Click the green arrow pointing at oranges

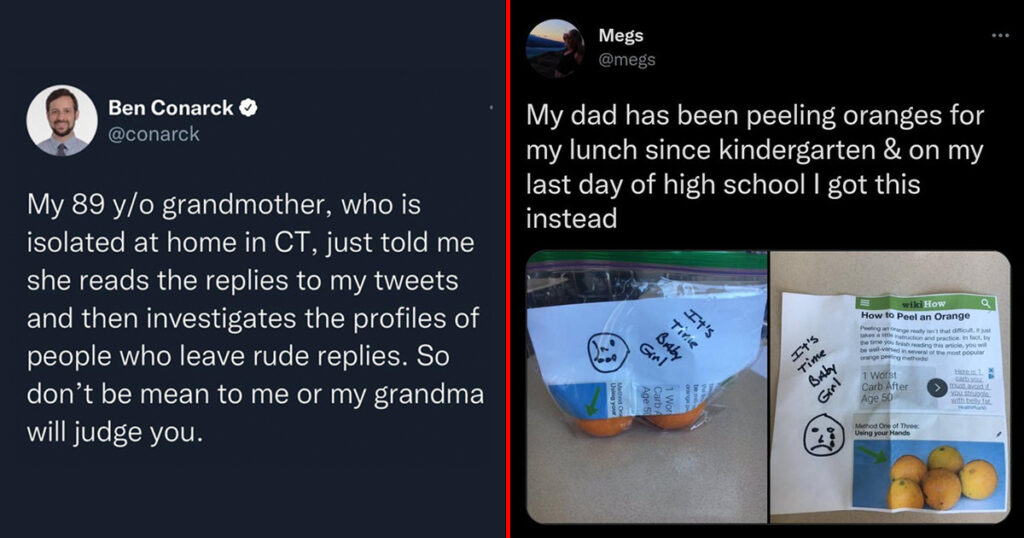click(872, 454)
